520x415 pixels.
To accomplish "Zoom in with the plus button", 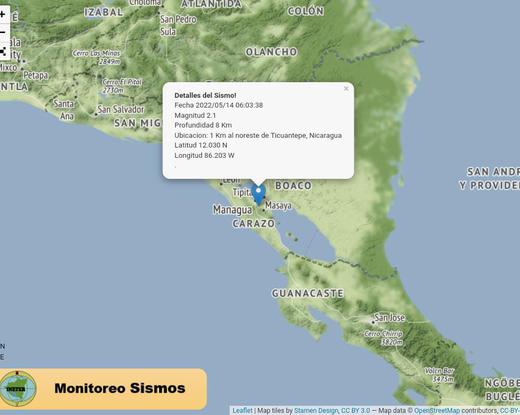I will (x=3, y=14).
